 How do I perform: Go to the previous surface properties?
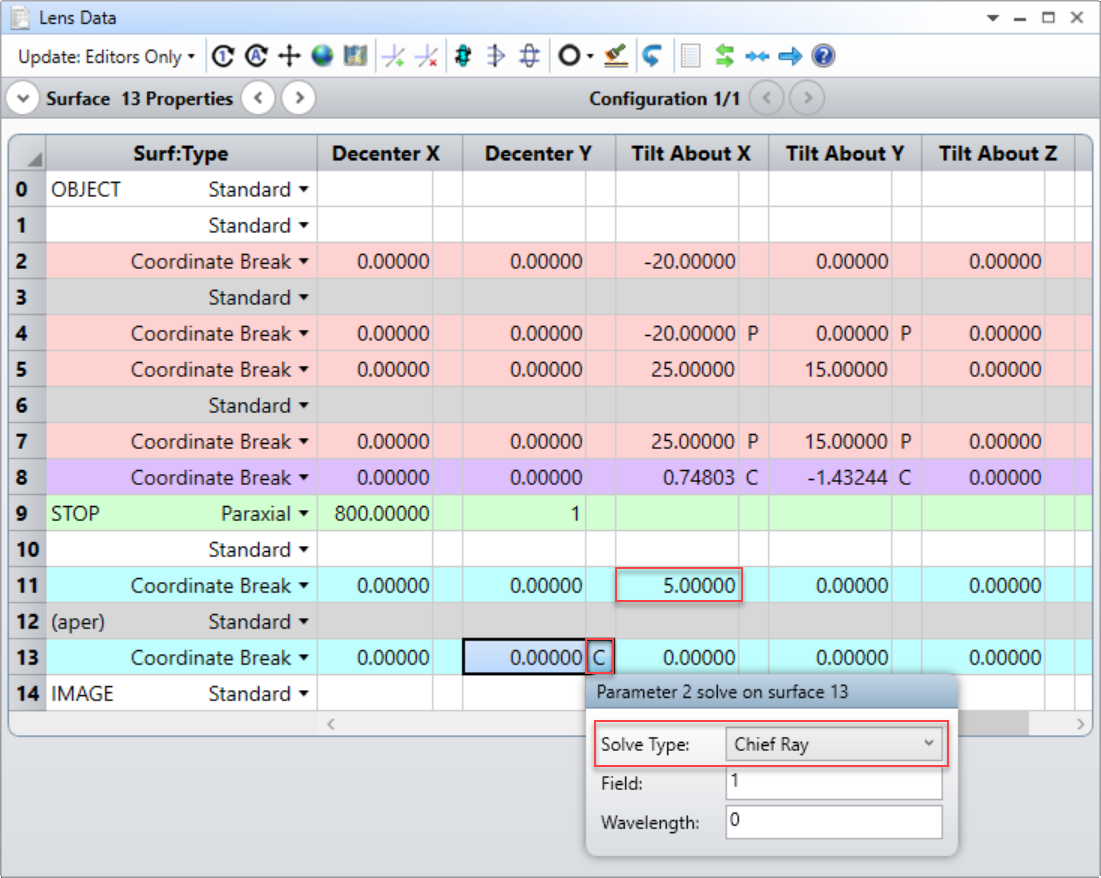(x=258, y=98)
